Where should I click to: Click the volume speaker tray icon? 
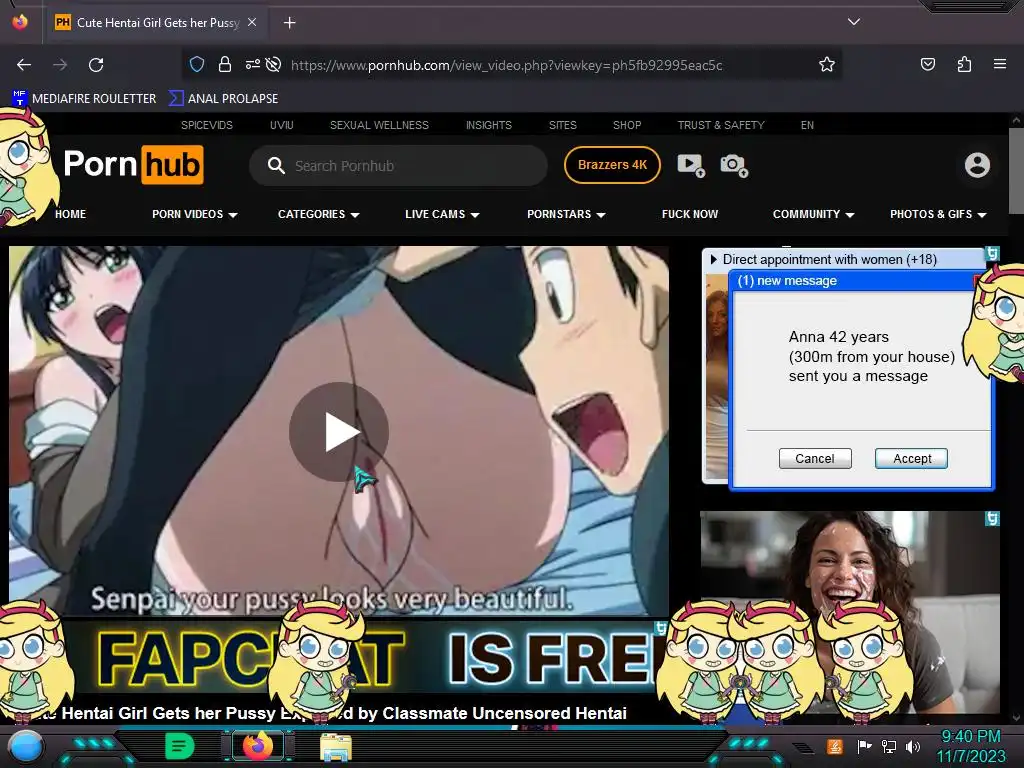[x=912, y=746]
